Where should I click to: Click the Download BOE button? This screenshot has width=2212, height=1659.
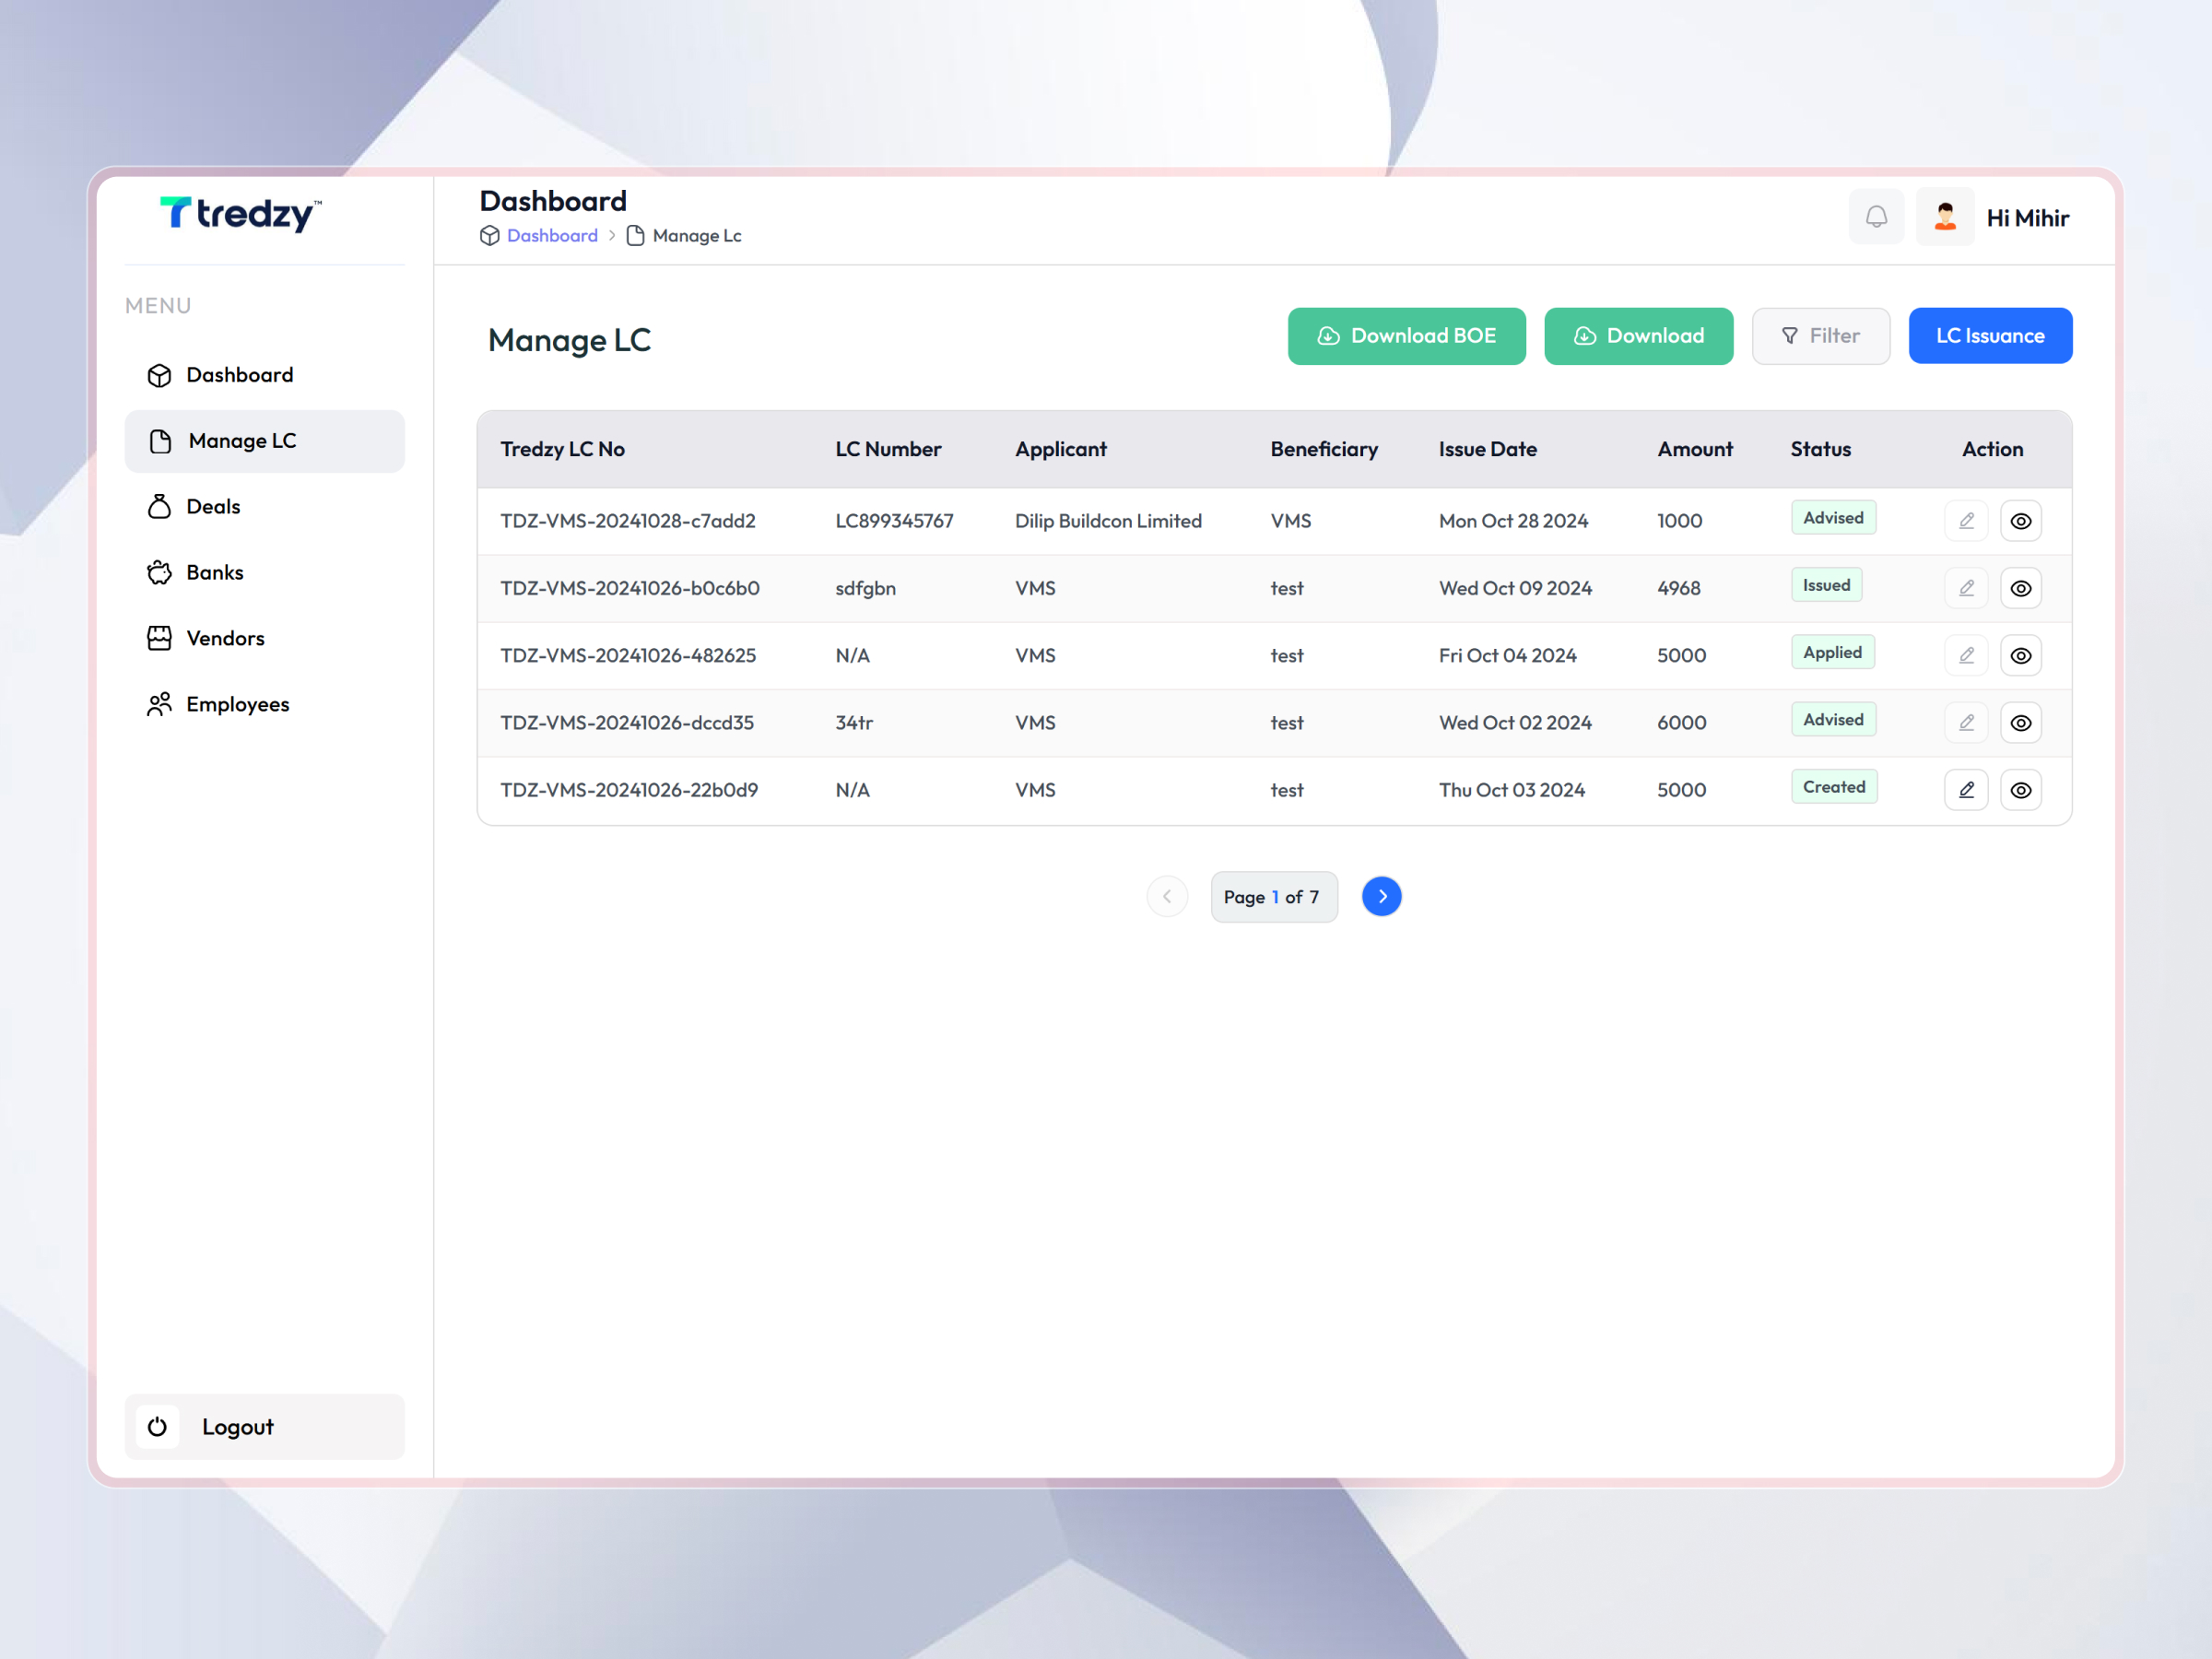pyautogui.click(x=1406, y=335)
